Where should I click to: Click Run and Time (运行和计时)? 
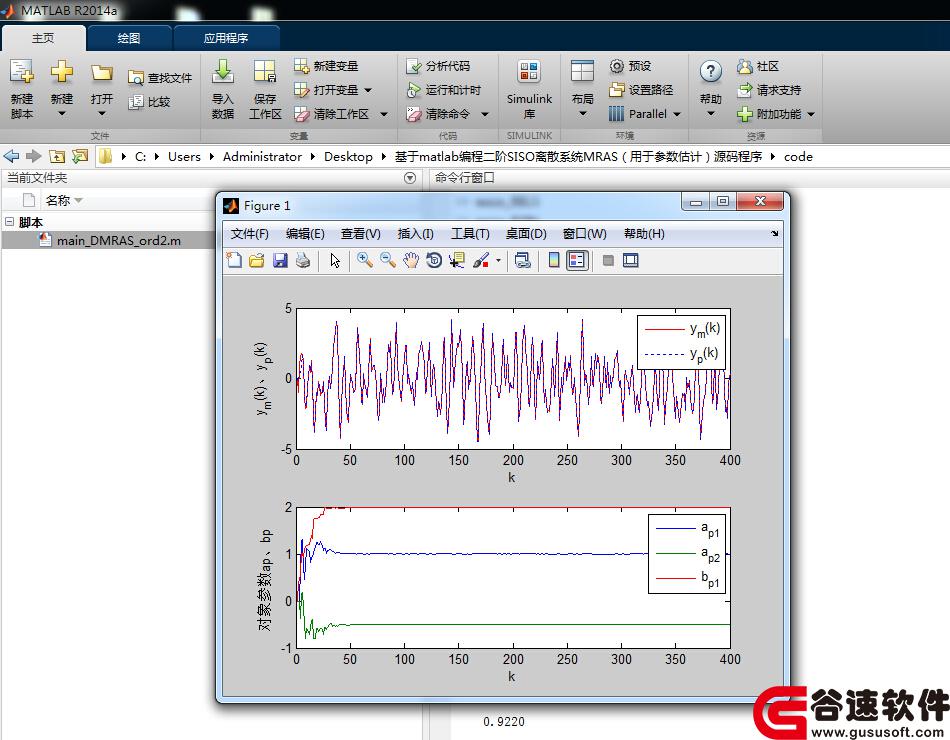(x=443, y=90)
